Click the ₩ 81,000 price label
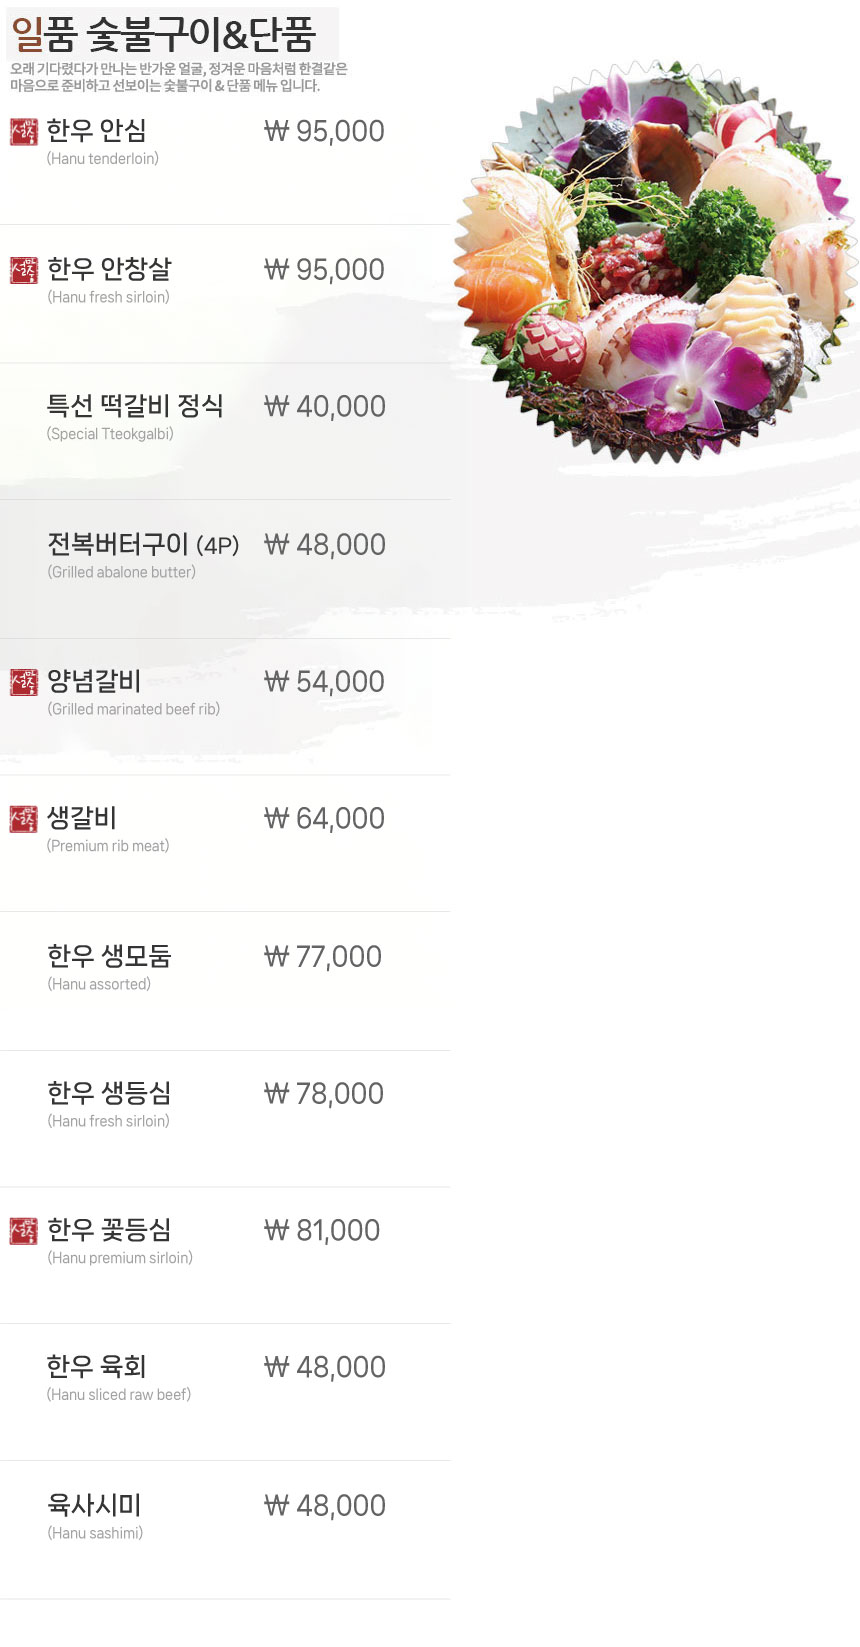The height and width of the screenshot is (1647, 860). [322, 1231]
